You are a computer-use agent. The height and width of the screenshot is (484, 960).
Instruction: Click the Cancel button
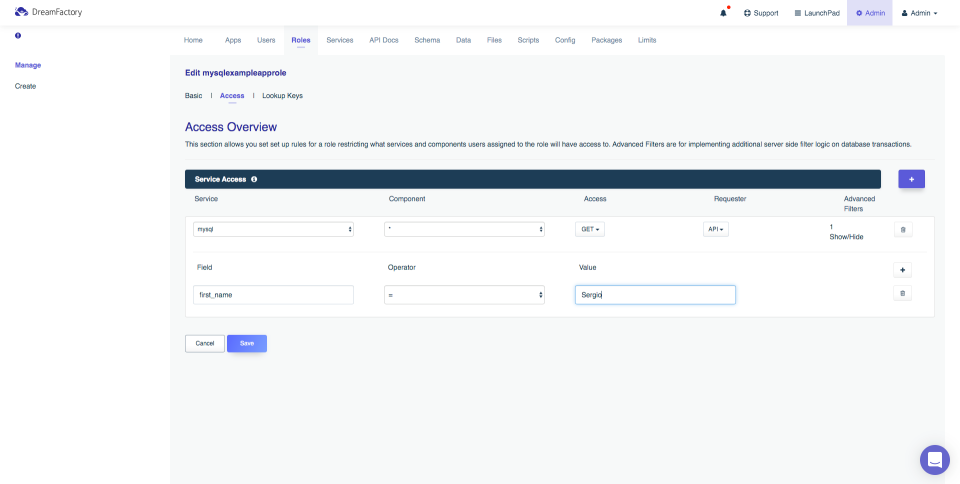click(x=205, y=343)
